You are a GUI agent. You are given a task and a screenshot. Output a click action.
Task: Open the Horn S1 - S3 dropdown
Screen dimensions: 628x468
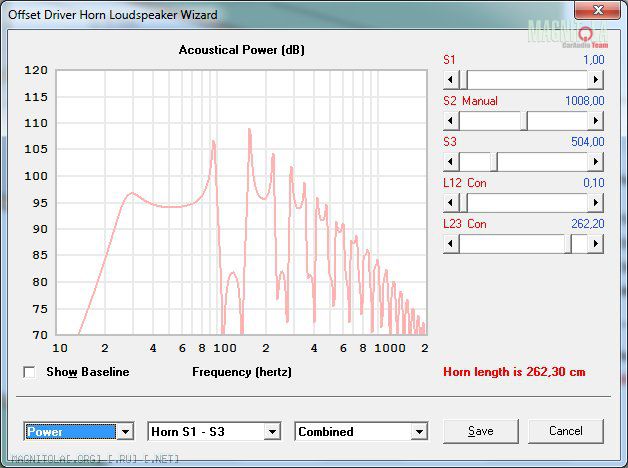pos(272,432)
